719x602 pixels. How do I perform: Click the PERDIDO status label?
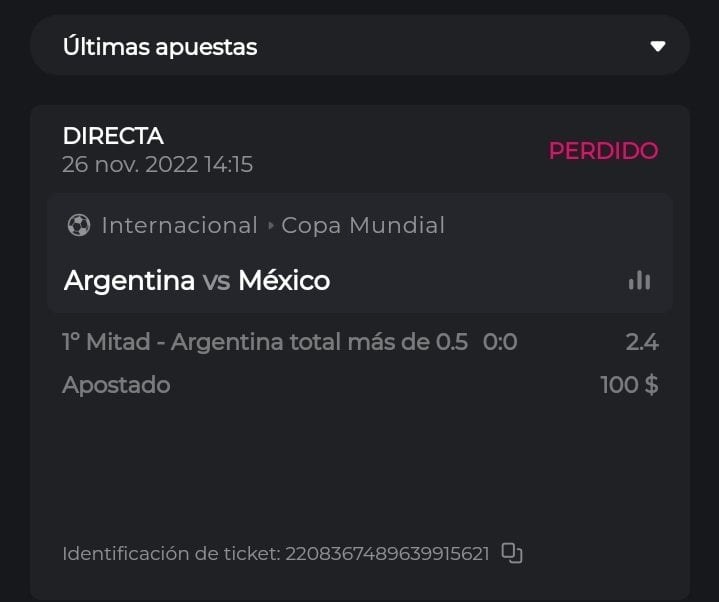point(603,151)
